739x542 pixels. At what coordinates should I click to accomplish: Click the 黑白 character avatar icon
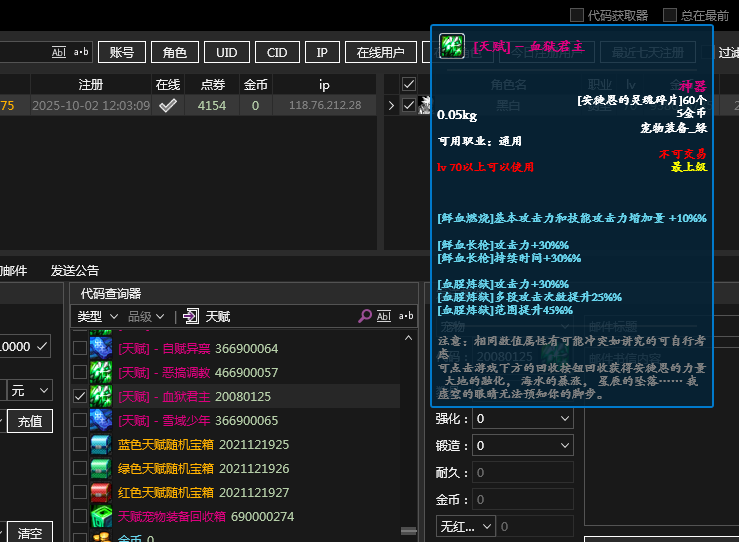pyautogui.click(x=424, y=105)
